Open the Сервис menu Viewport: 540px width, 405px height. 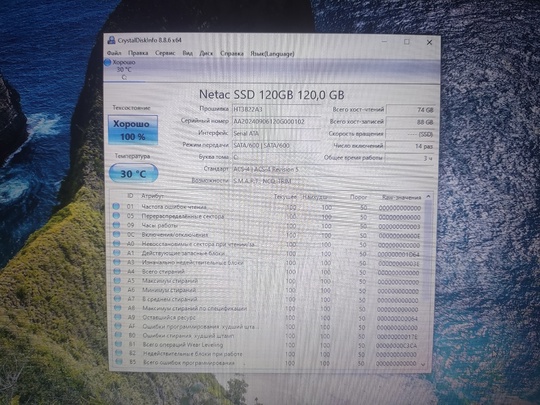coord(165,53)
